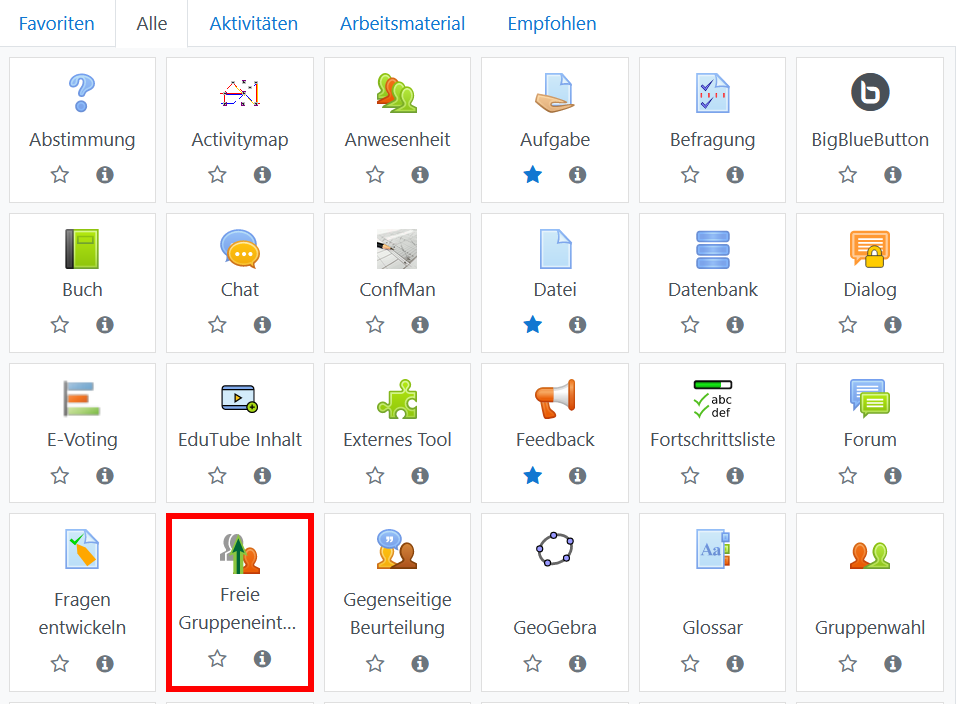This screenshot has width=961, height=704.
Task: Show info for Anwesenheit activity
Action: tap(420, 175)
